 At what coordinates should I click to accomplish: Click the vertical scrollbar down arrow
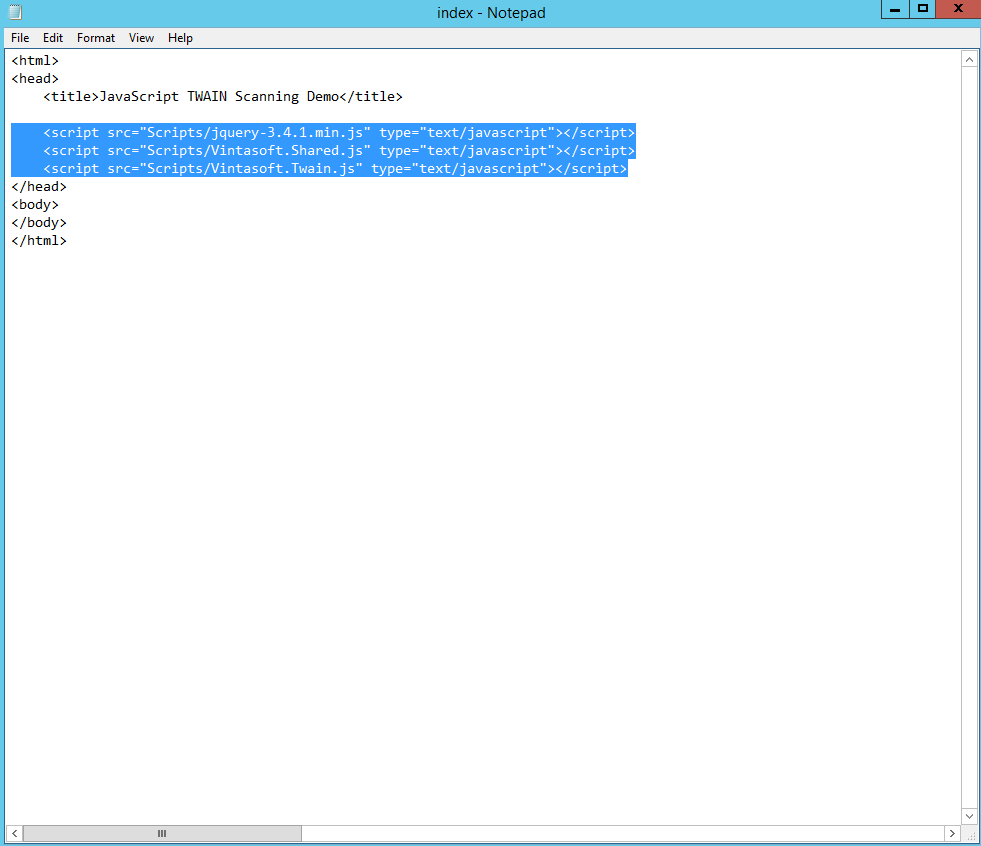point(968,816)
